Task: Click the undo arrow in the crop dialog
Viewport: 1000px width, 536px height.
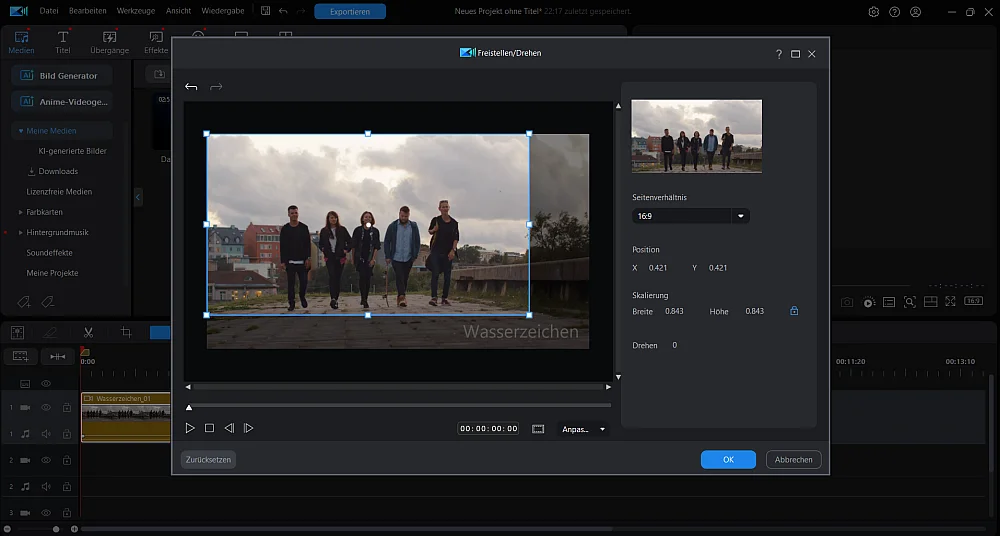Action: click(x=191, y=87)
